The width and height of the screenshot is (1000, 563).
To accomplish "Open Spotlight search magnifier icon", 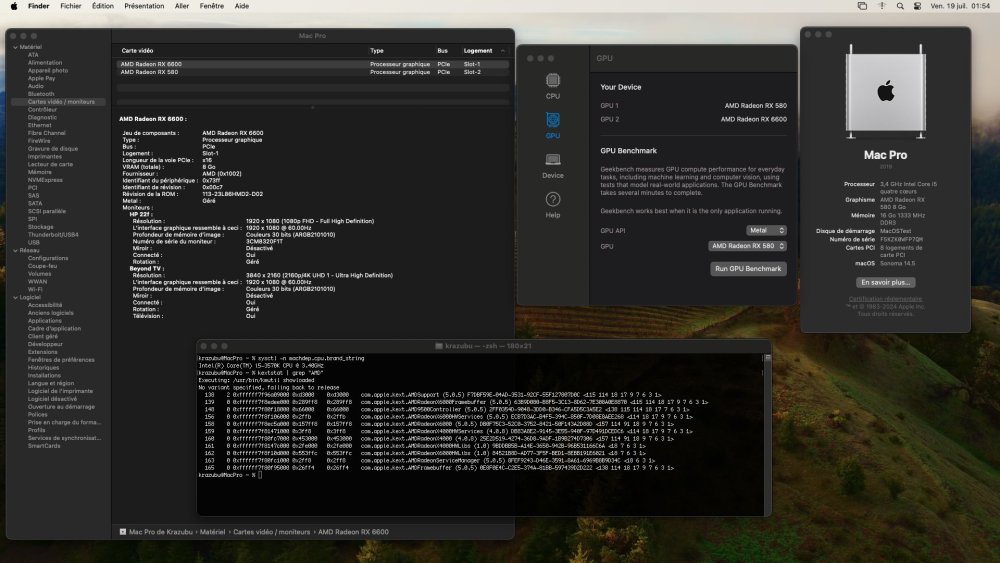I will tap(900, 6).
